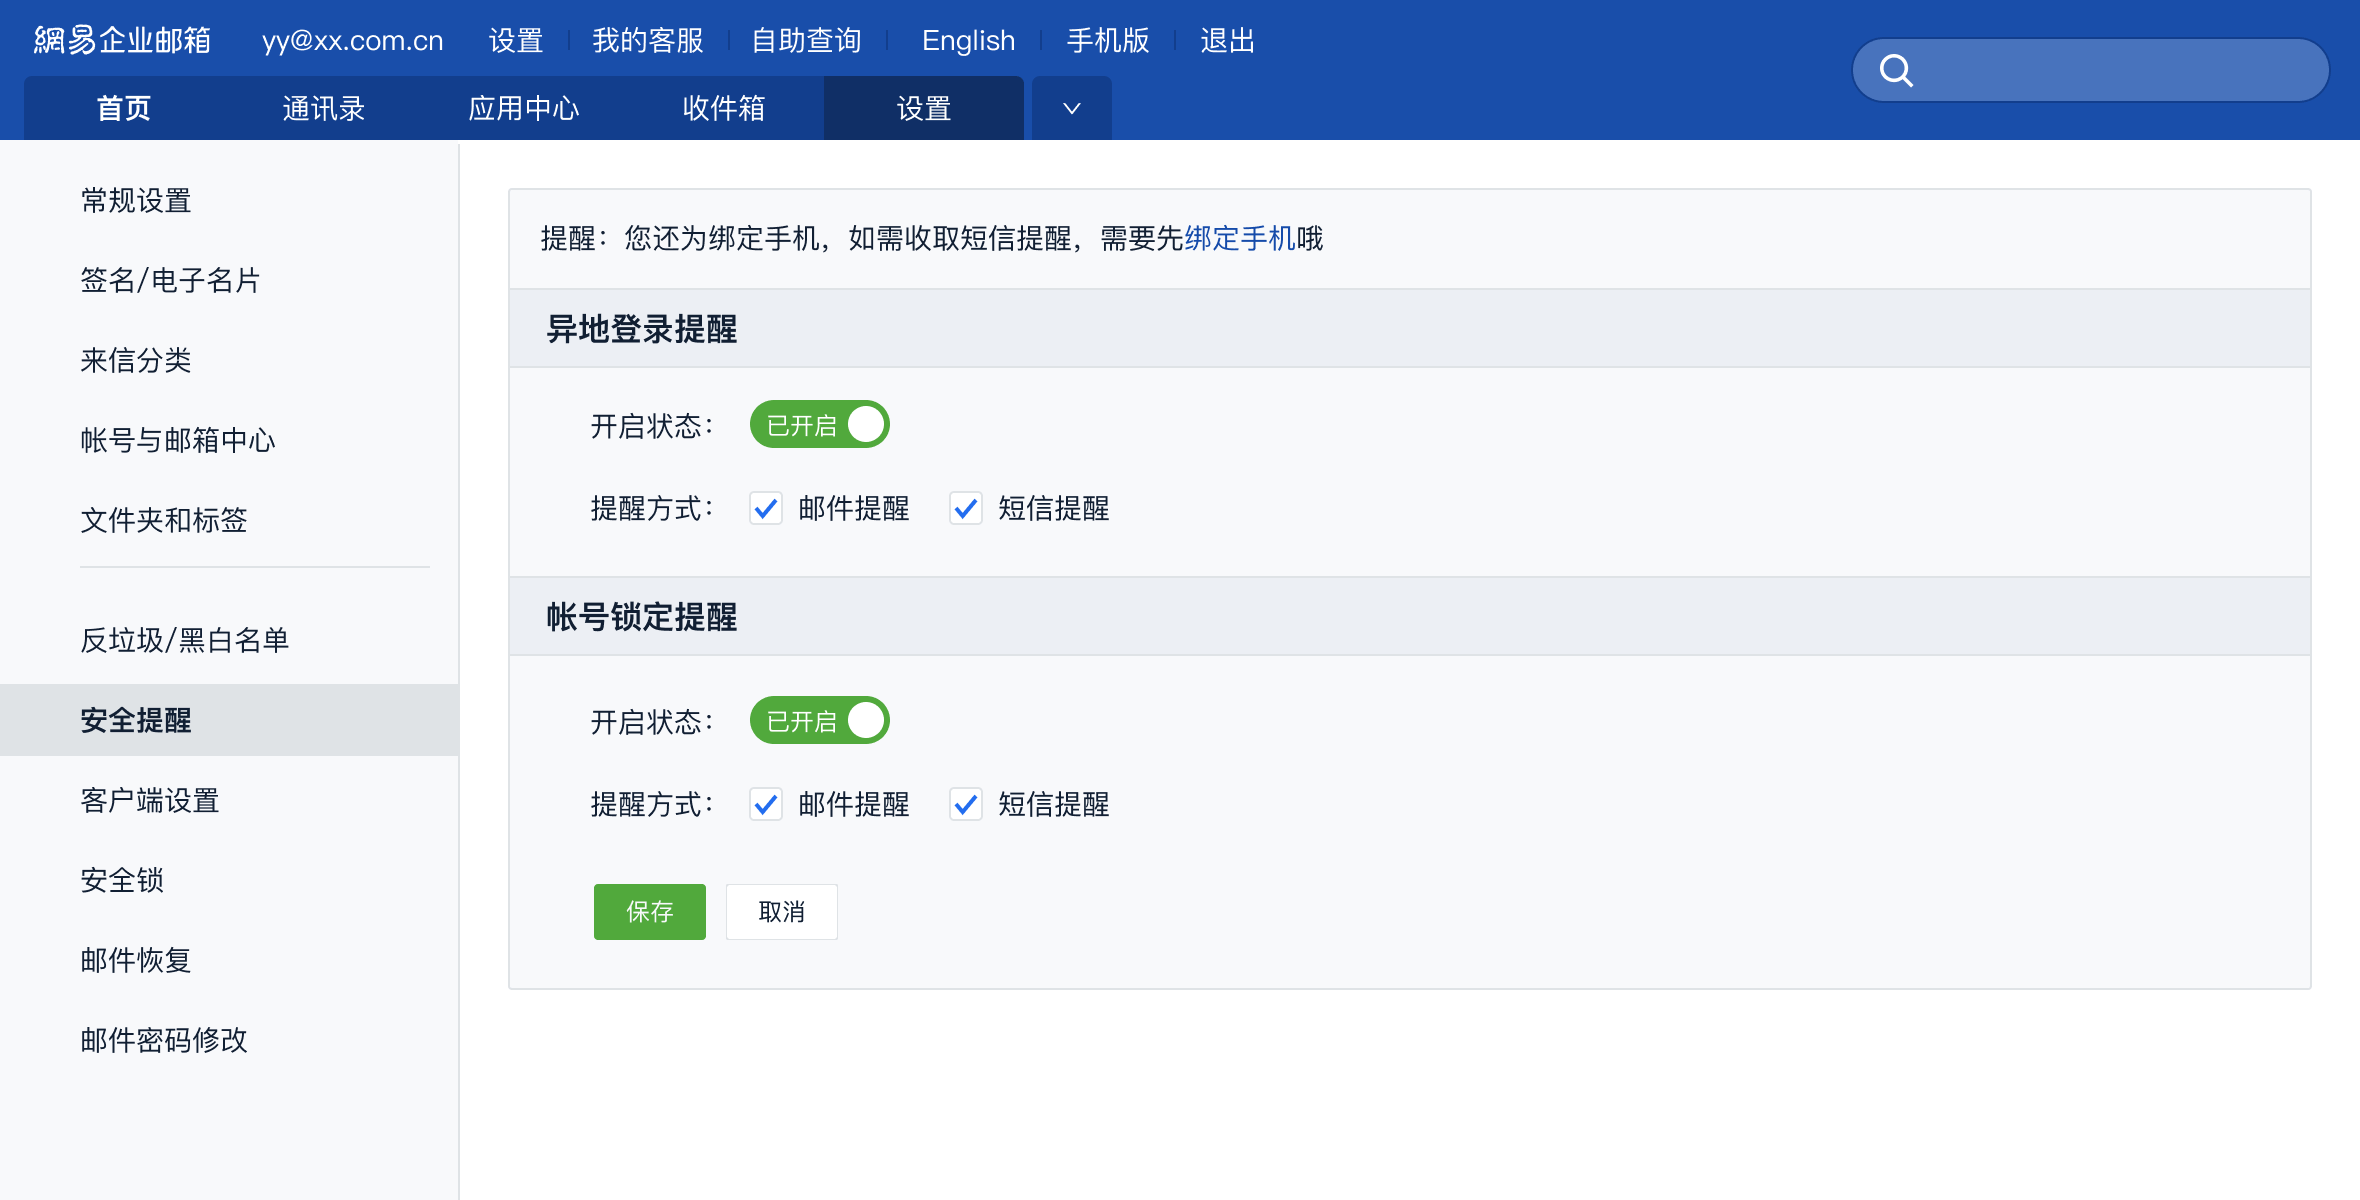Switch to the 收件箱 tab
Screen dimensions: 2360x1200
point(723,108)
